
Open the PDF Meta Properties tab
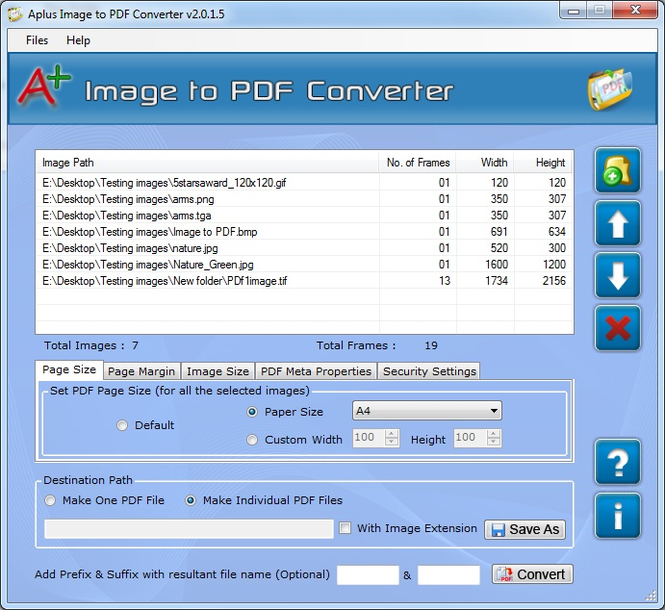click(x=316, y=371)
